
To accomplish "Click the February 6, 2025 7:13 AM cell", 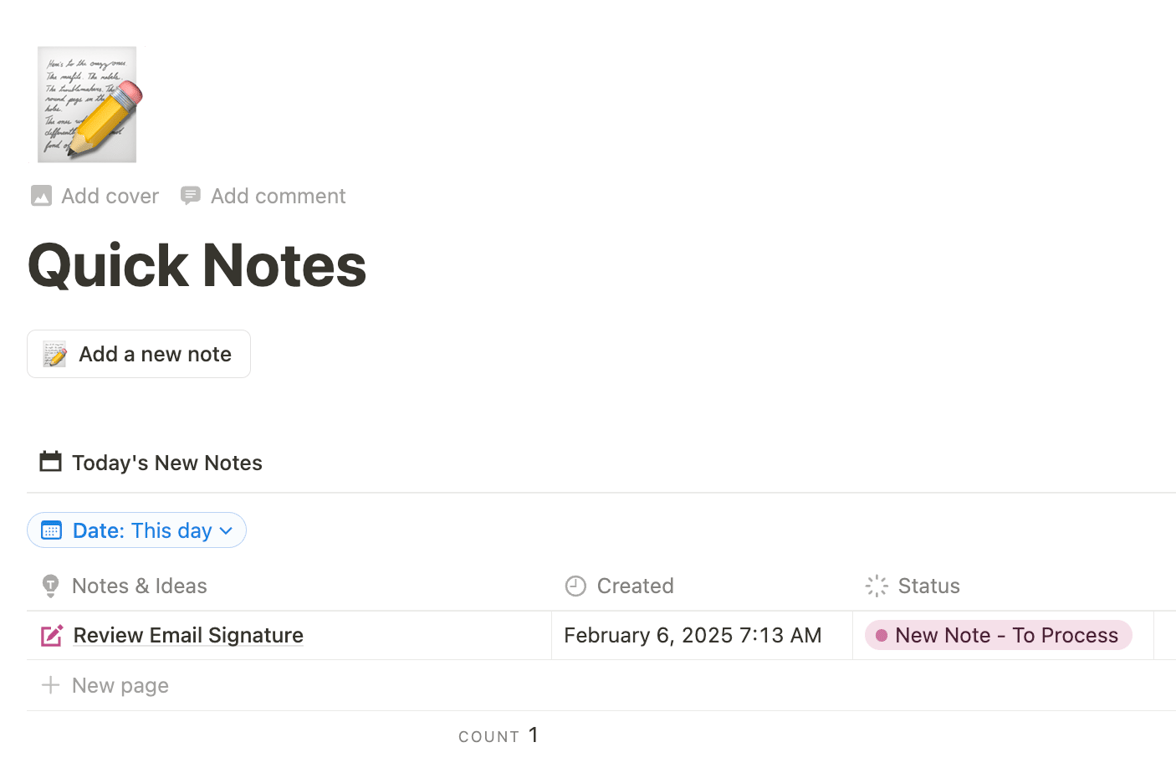I will coord(692,635).
